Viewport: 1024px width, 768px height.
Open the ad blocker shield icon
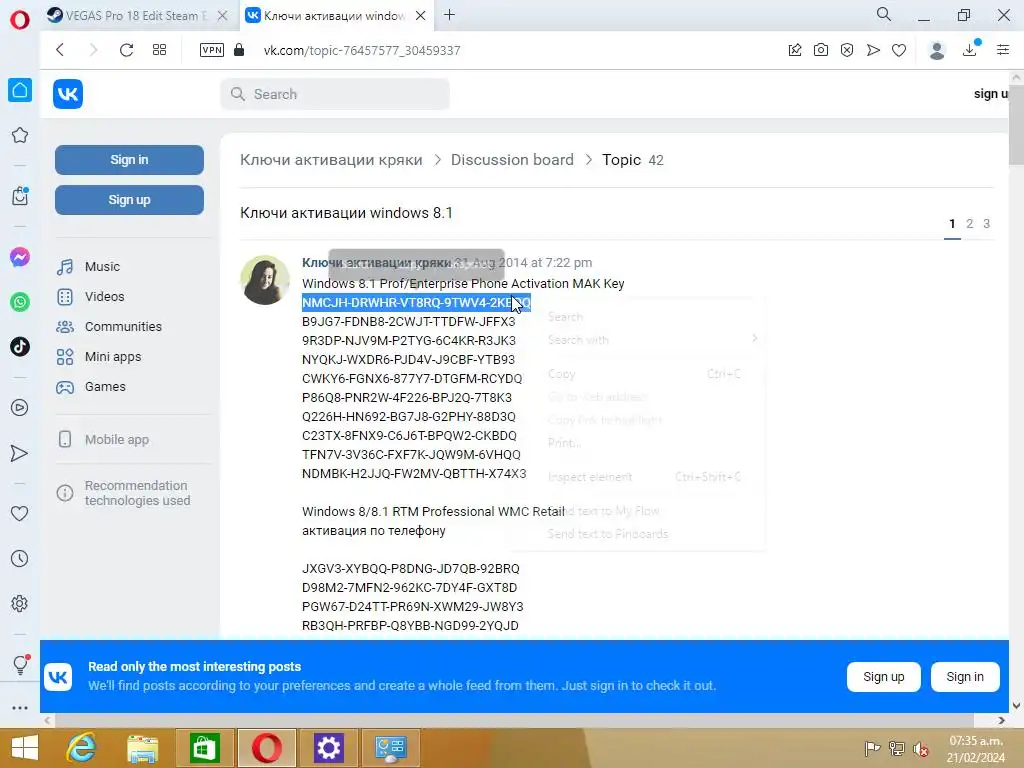click(x=847, y=50)
